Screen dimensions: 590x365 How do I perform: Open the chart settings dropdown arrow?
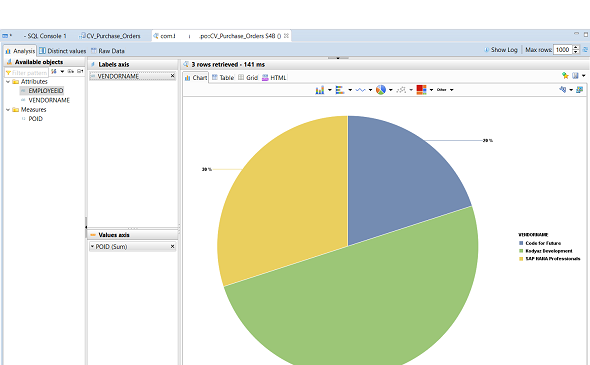tap(571, 90)
